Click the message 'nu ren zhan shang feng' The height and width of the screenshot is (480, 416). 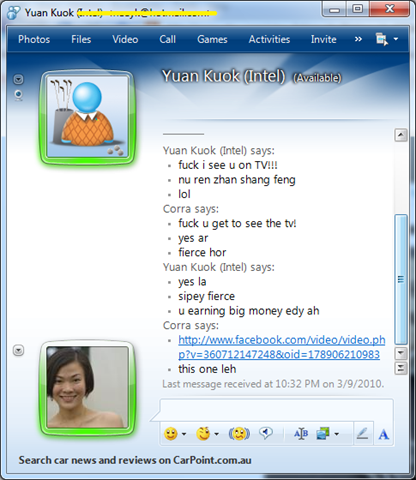pyautogui.click(x=237, y=180)
